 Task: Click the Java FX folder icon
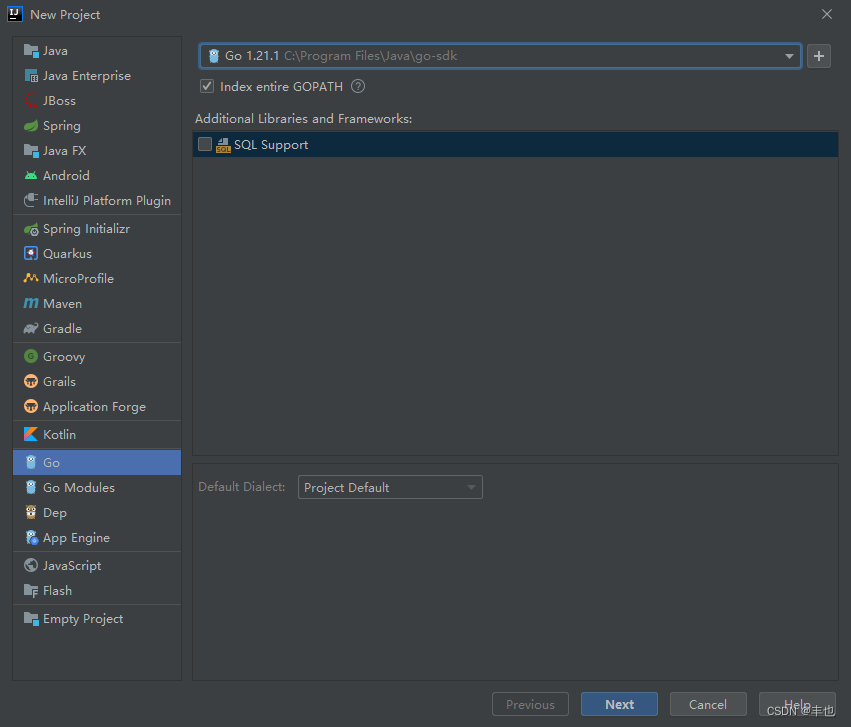coord(31,150)
